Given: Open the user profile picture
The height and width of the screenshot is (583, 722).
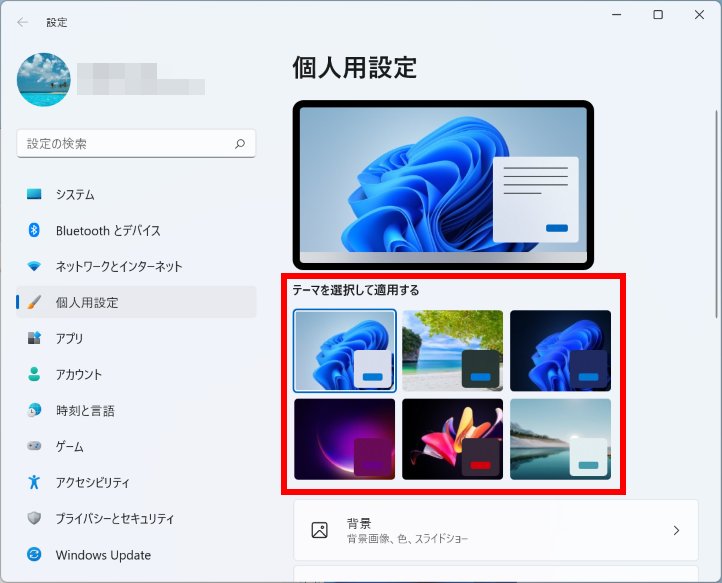Looking at the screenshot, I should click(44, 79).
